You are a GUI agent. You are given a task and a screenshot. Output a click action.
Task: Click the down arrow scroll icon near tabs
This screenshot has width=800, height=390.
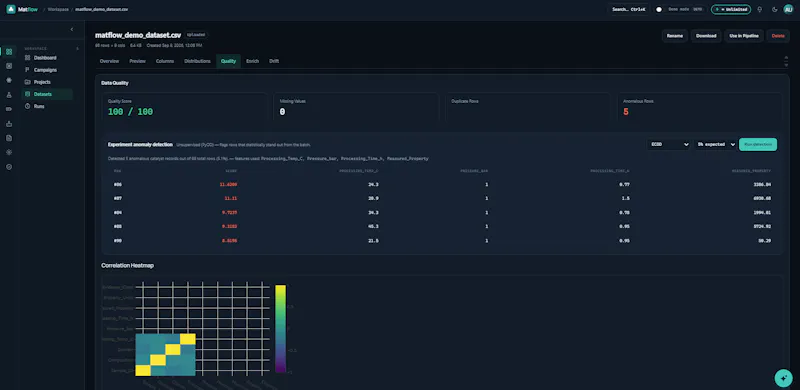point(786,64)
